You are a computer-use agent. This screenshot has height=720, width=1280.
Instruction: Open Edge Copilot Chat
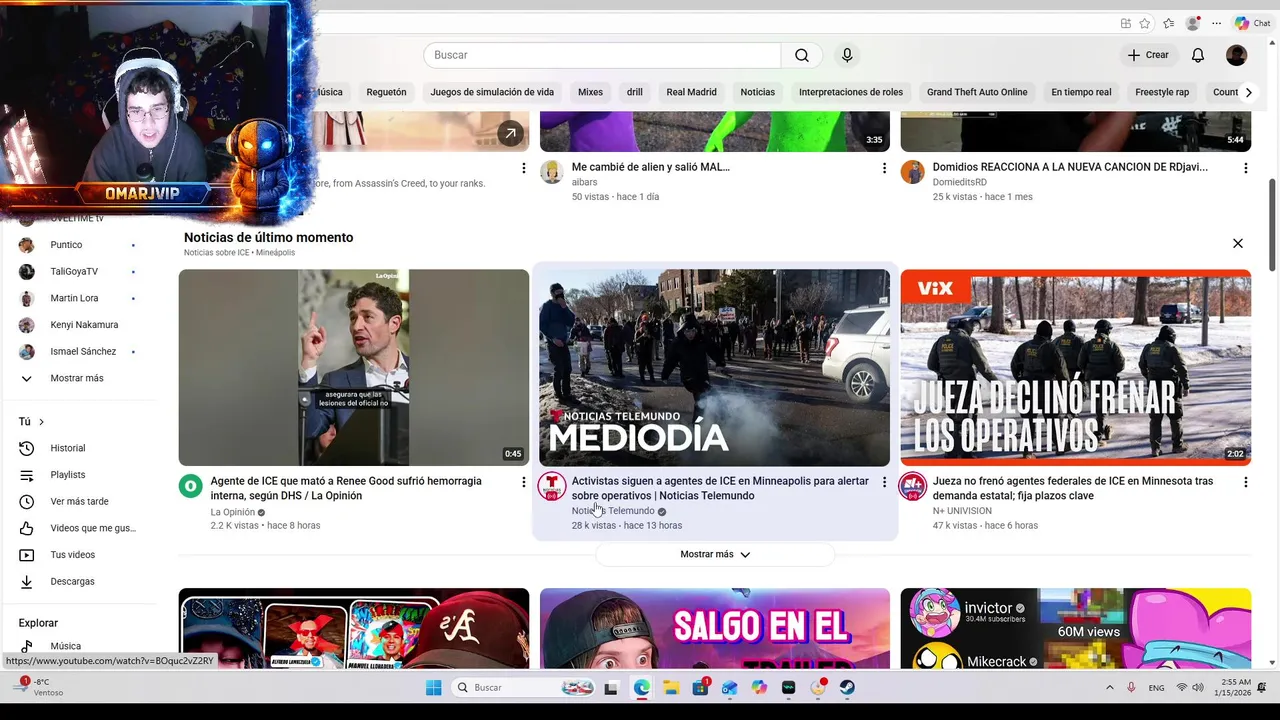[1253, 23]
